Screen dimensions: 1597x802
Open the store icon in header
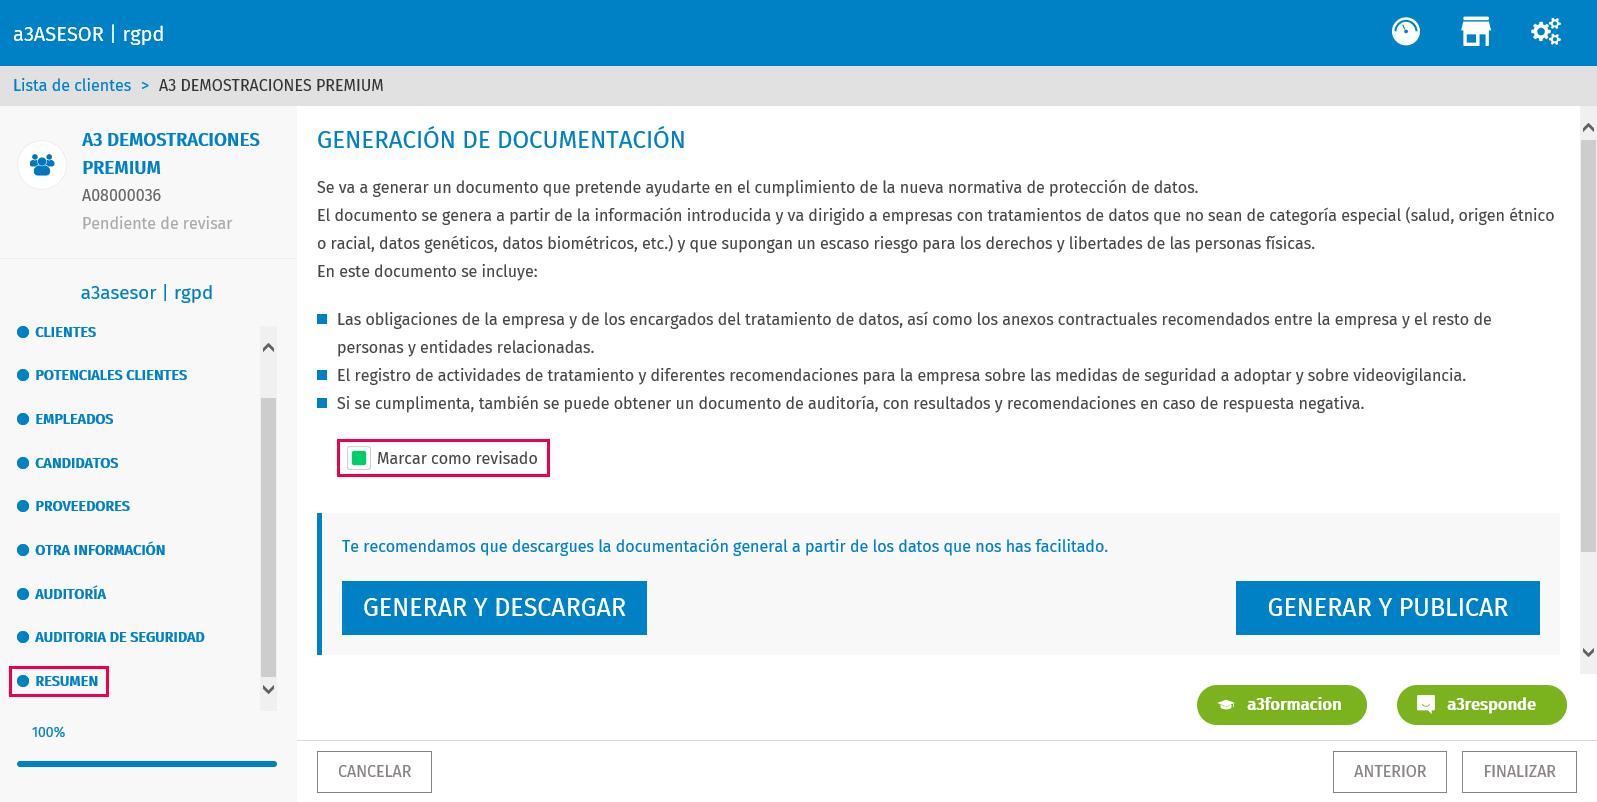click(x=1476, y=32)
